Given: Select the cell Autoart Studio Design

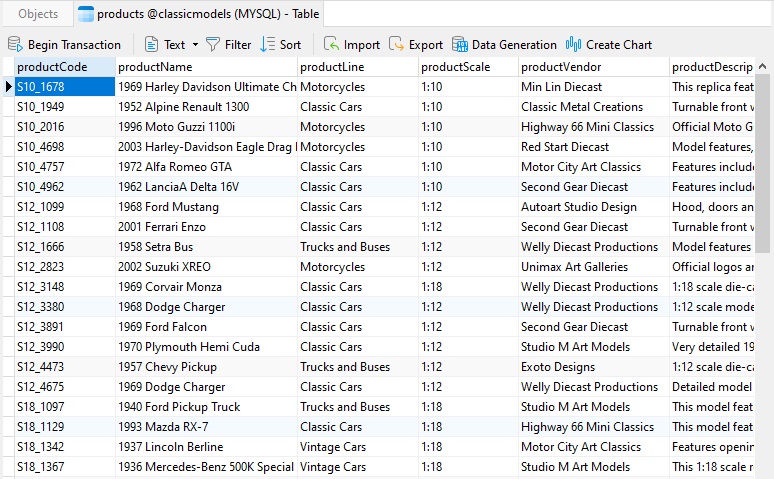Looking at the screenshot, I should tap(594, 207).
